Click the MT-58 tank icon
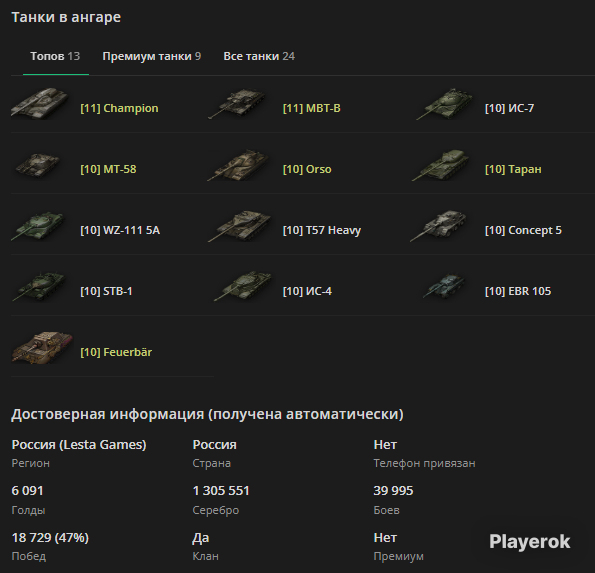Viewport: 595px width, 573px height. tap(37, 165)
